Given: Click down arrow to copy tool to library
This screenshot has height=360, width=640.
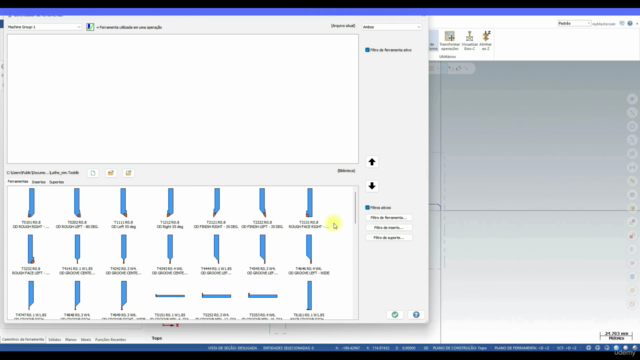Looking at the screenshot, I should 372,186.
